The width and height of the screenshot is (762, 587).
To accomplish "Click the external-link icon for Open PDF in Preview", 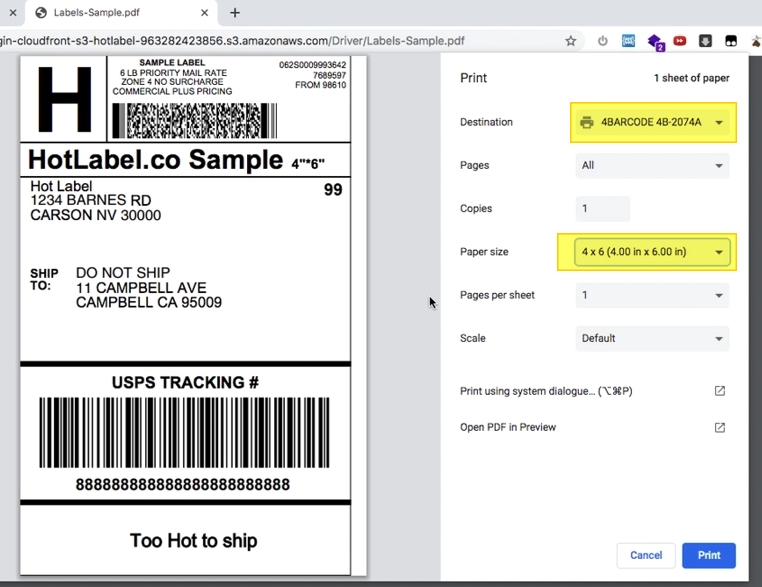I will [x=719, y=427].
